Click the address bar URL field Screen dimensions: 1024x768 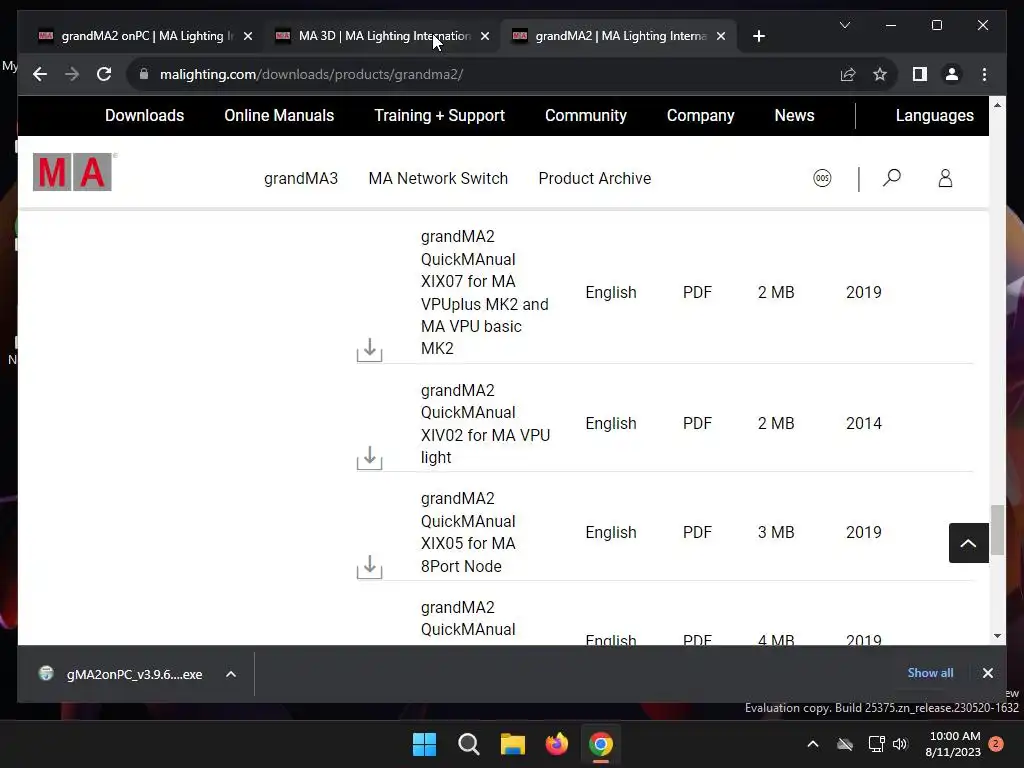point(483,74)
